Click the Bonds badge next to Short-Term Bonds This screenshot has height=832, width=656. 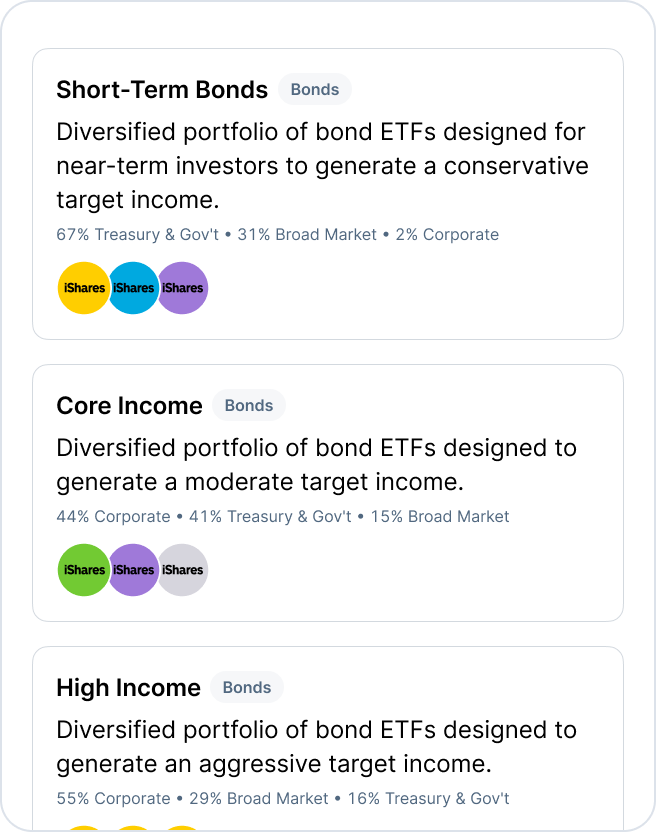(314, 89)
